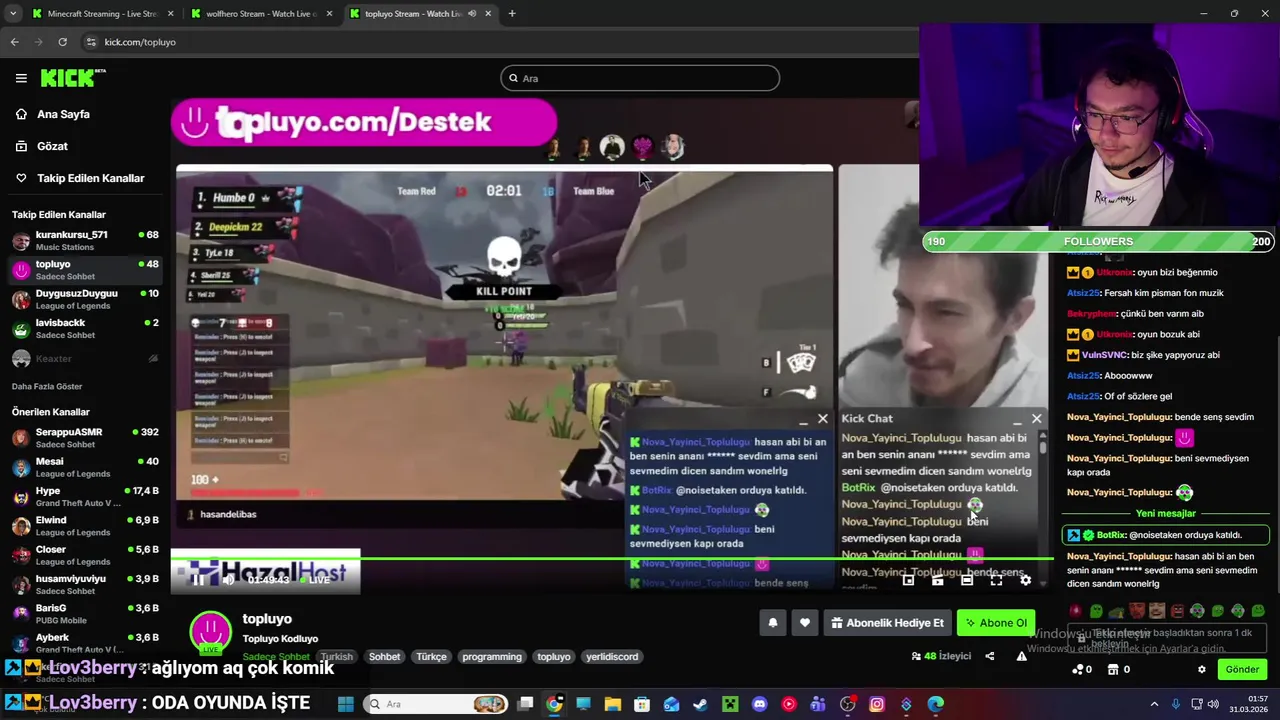Launch Discord from the taskbar
The height and width of the screenshot is (720, 1280).
(759, 704)
